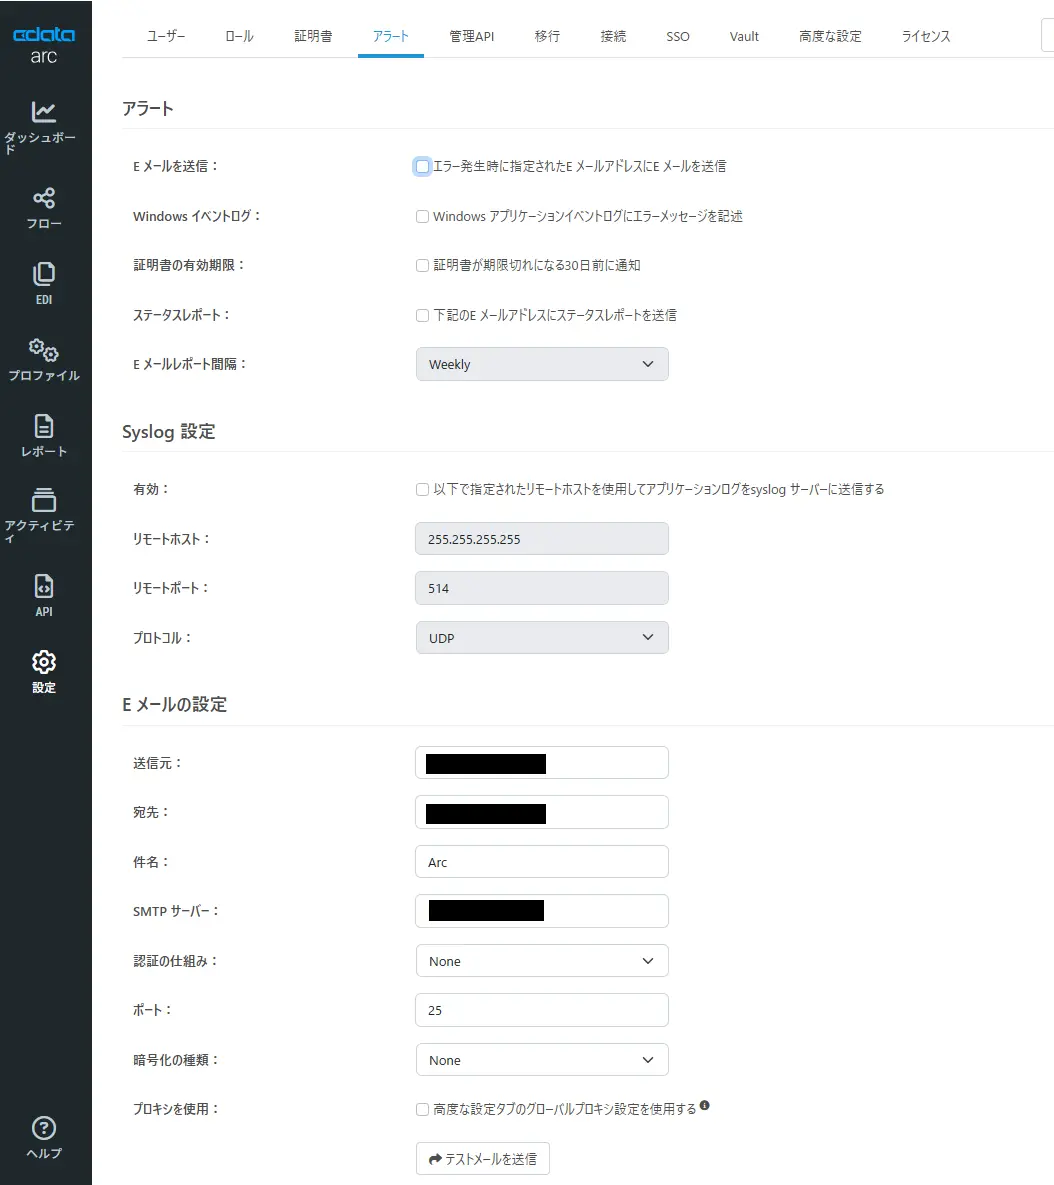Switch to the ライセンス tab
This screenshot has width=1054, height=1185.
(x=926, y=36)
